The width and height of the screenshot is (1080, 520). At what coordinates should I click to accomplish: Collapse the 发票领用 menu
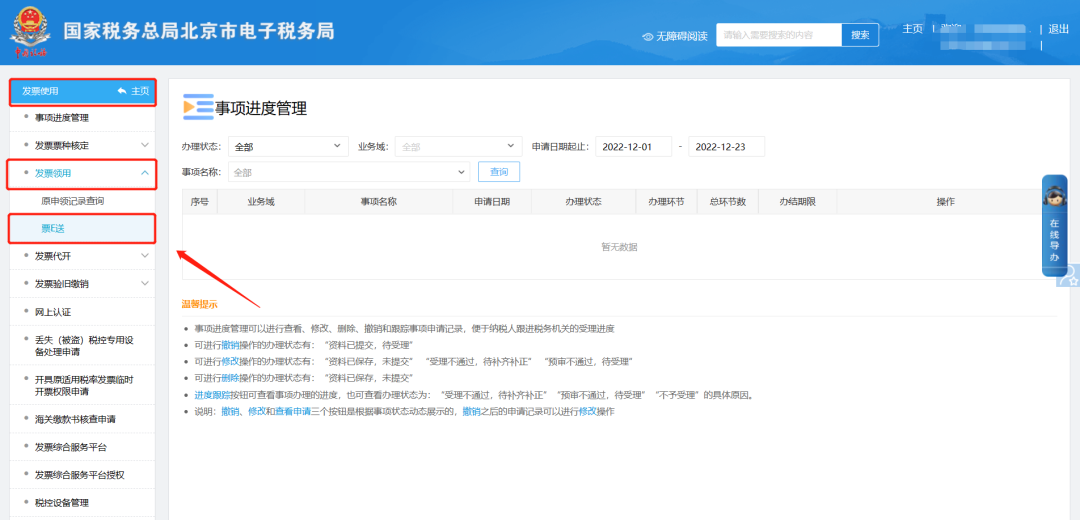coord(144,173)
